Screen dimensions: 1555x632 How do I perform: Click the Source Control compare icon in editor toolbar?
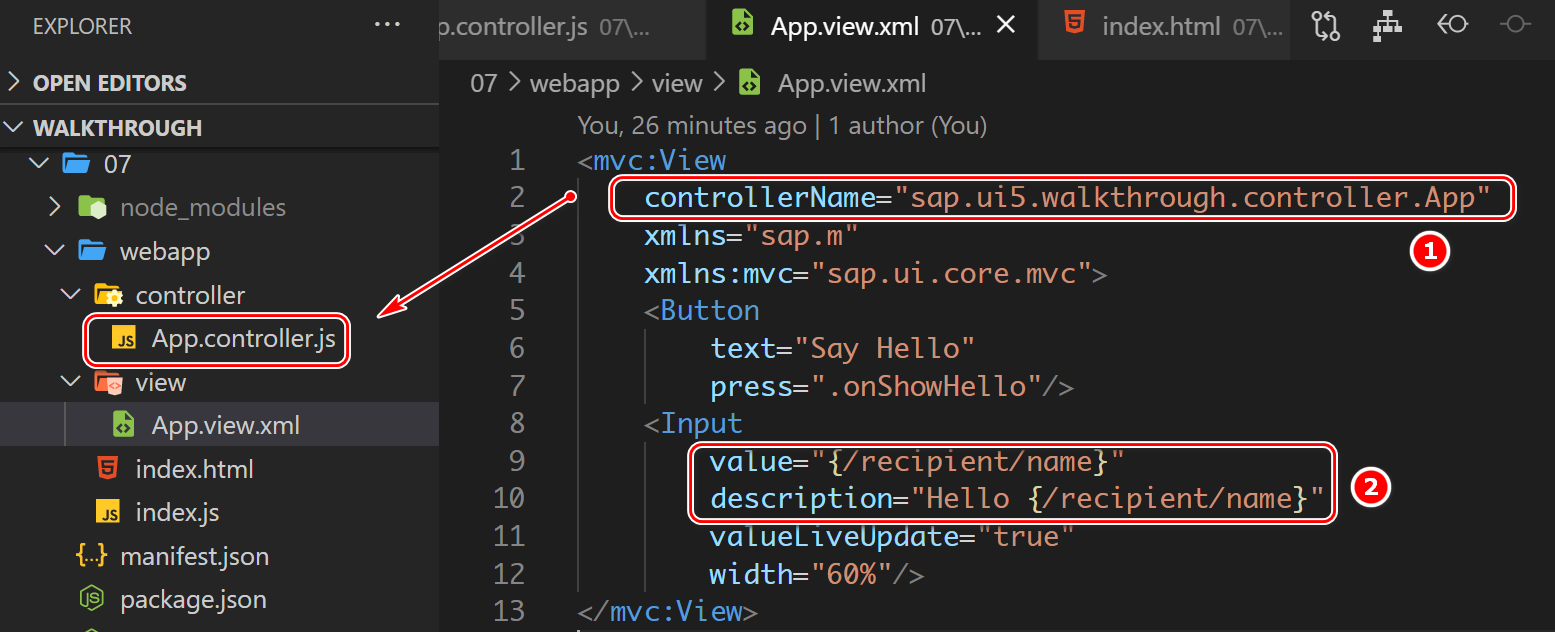click(1325, 26)
